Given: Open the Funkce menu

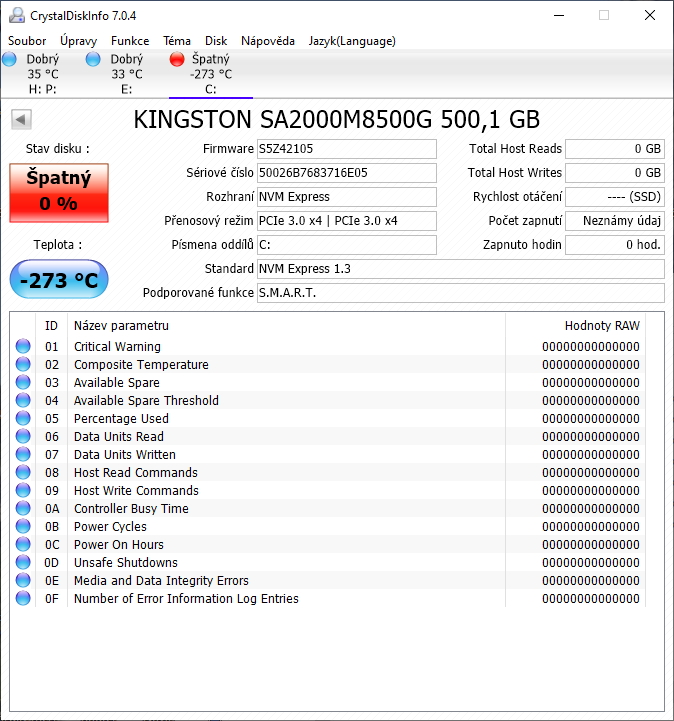Looking at the screenshot, I should 130,41.
